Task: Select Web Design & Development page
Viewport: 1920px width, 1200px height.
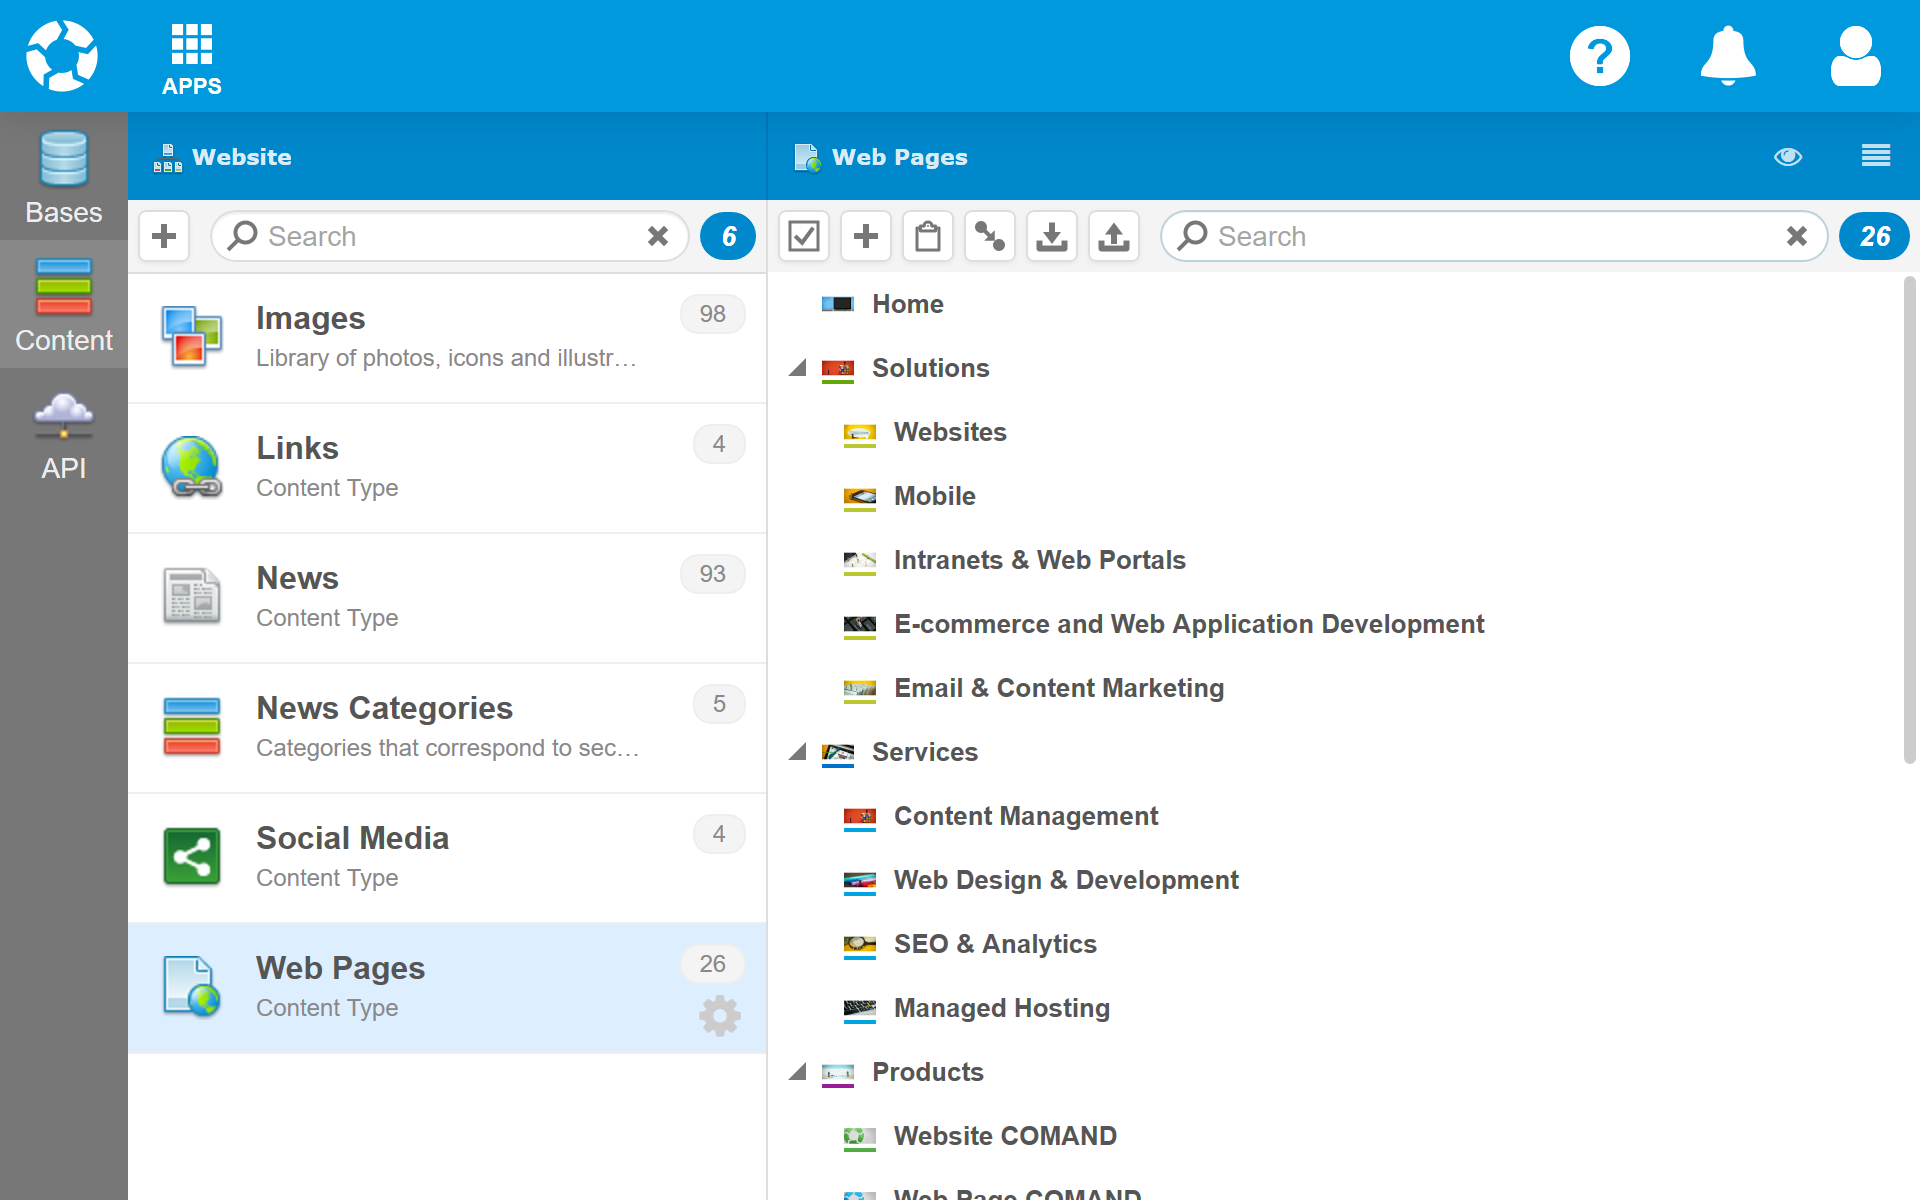Action: [x=1066, y=880]
